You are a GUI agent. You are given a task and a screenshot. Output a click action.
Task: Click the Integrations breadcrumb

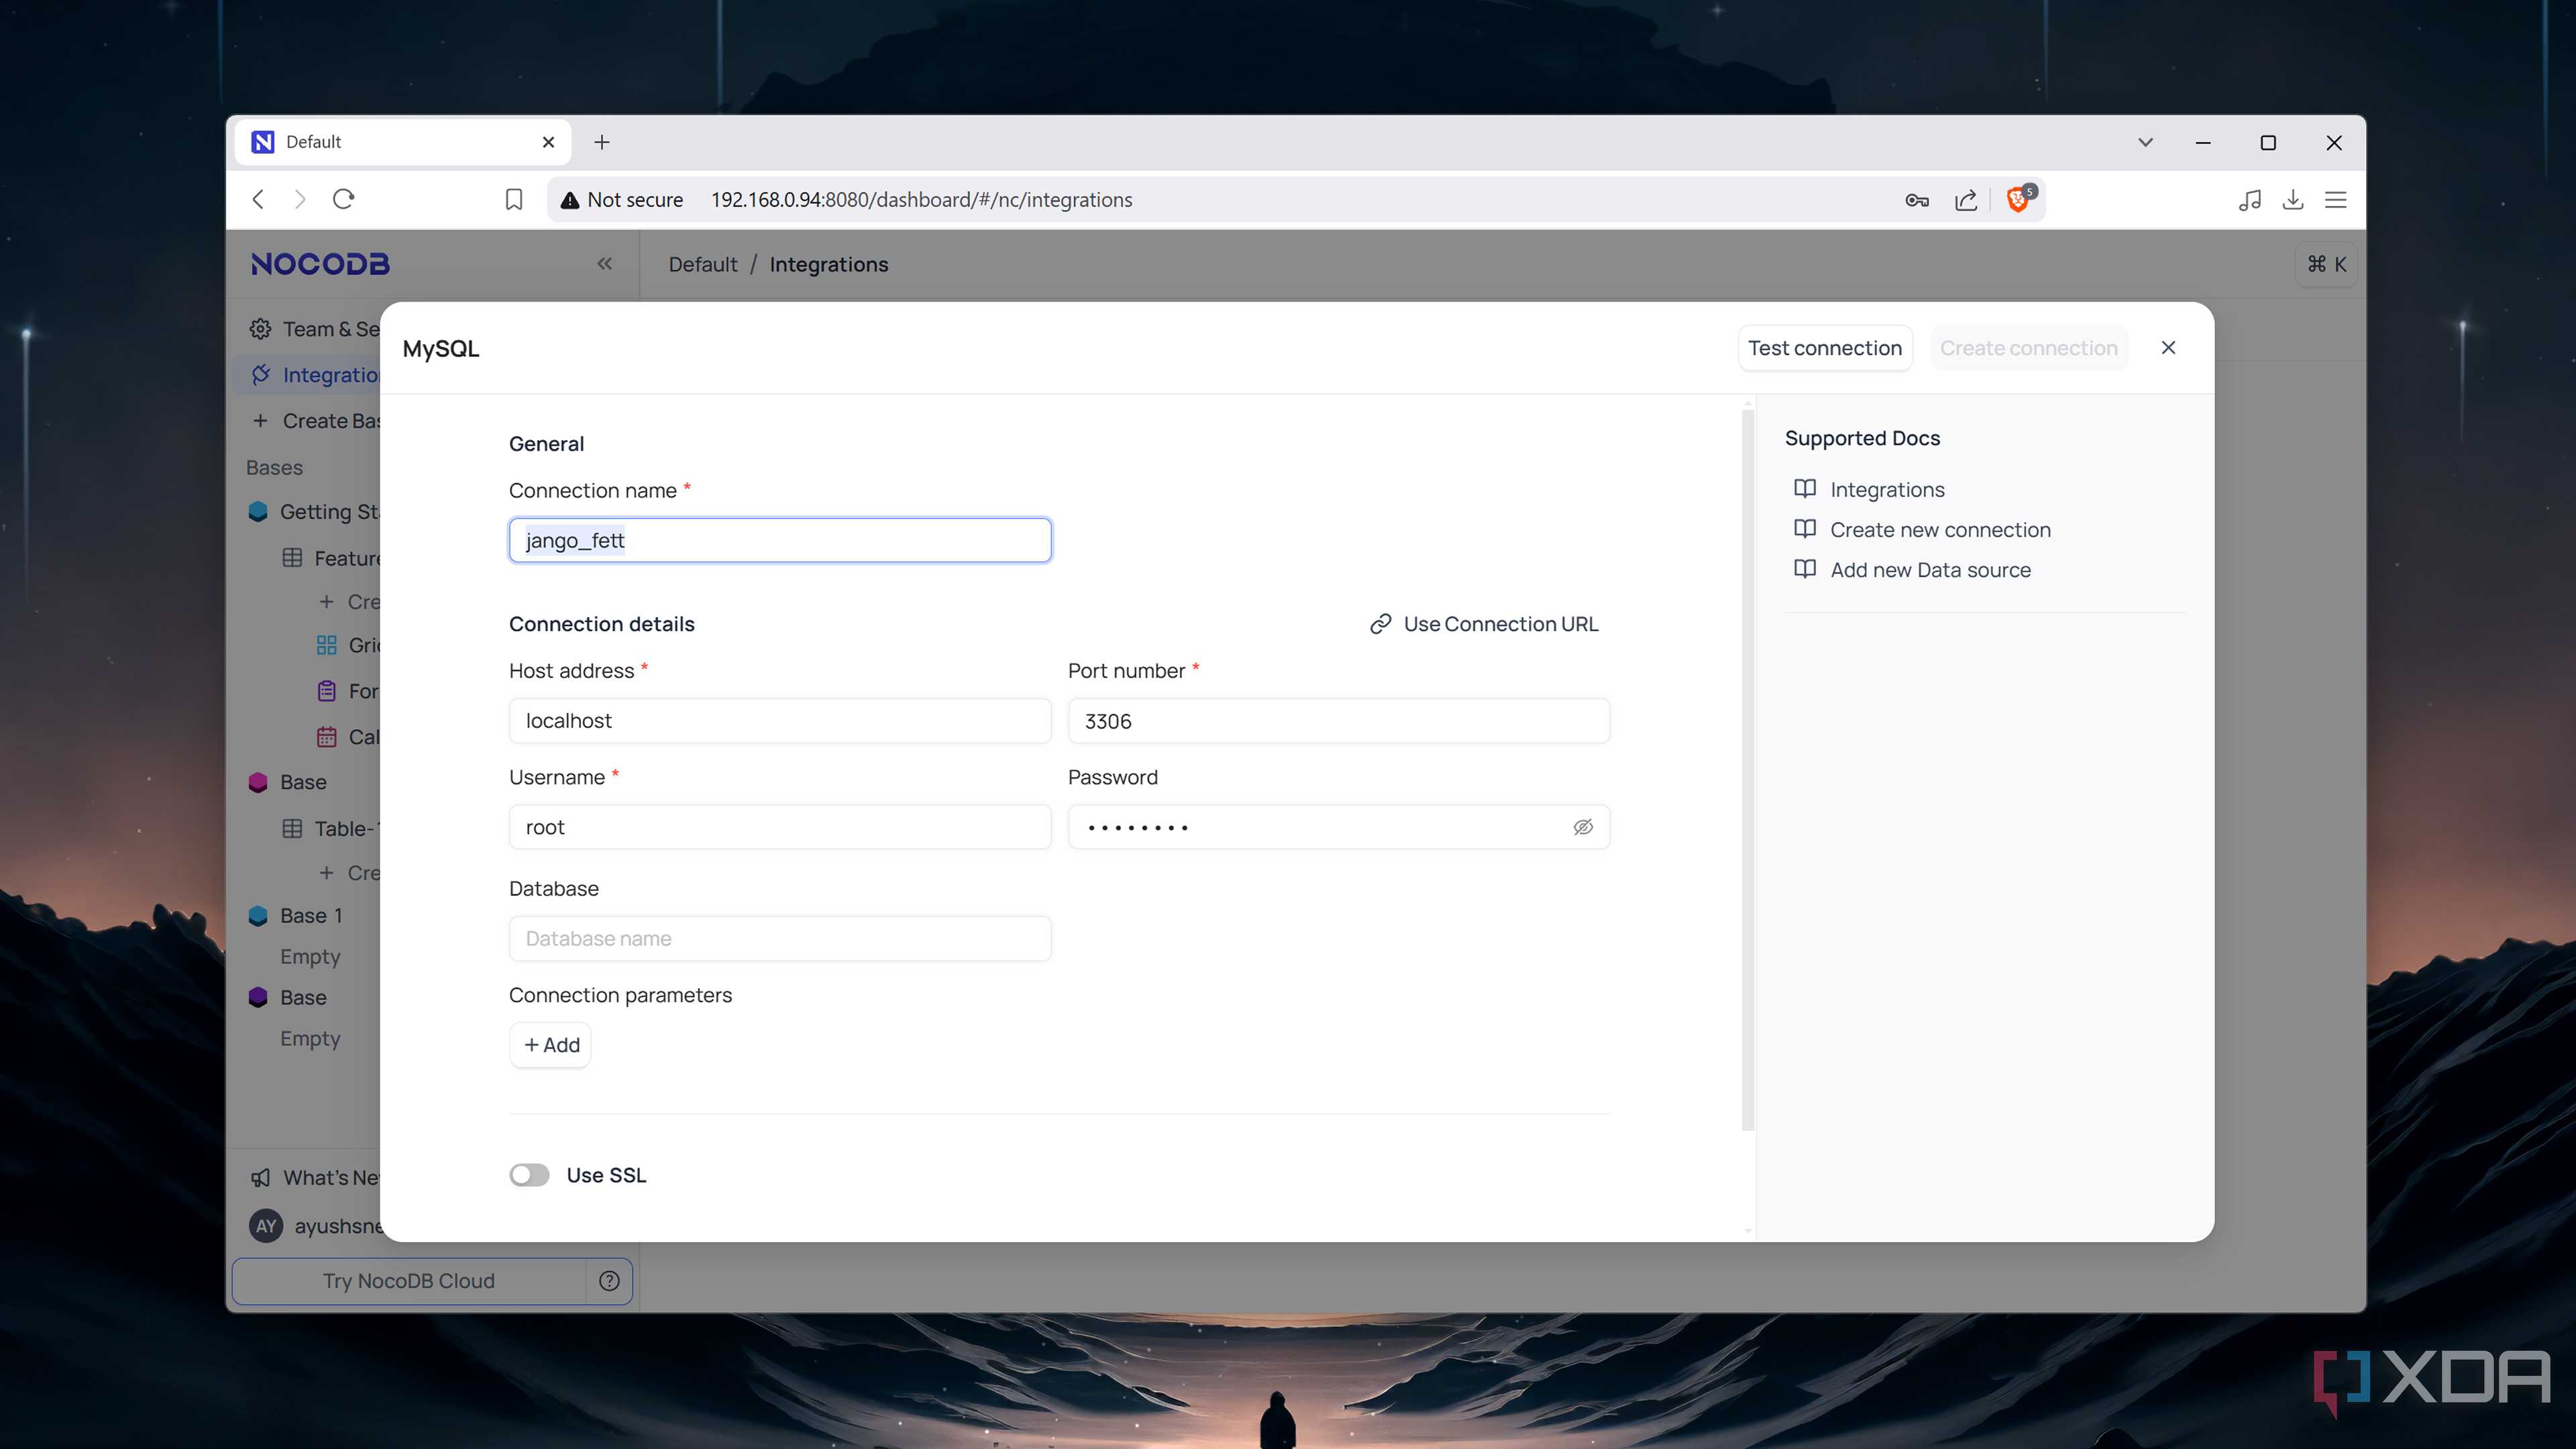[x=829, y=264]
